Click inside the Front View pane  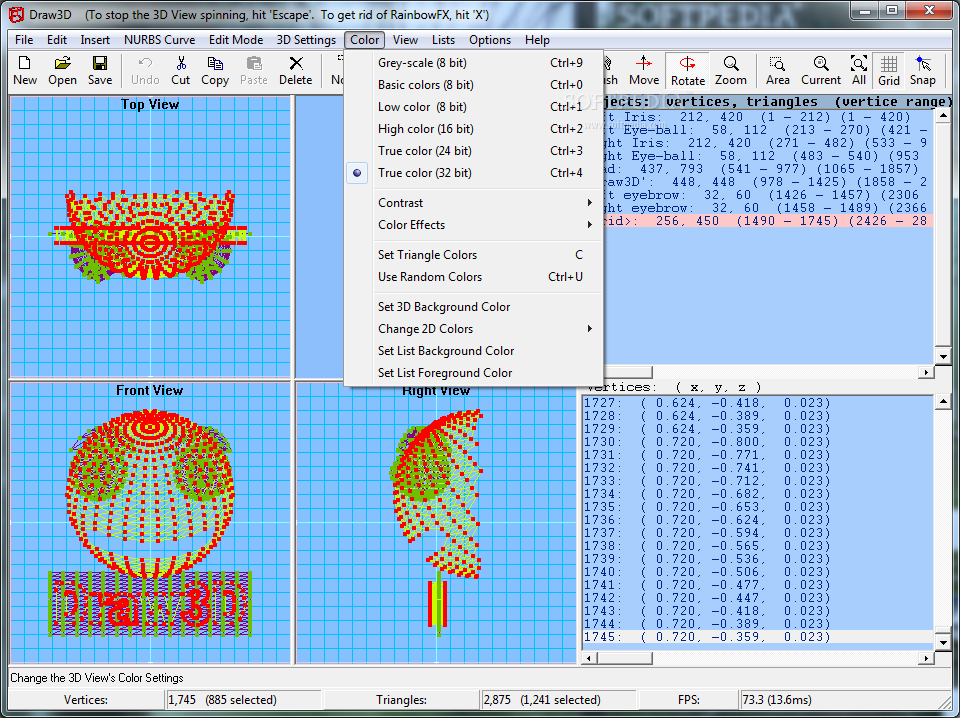tap(150, 523)
